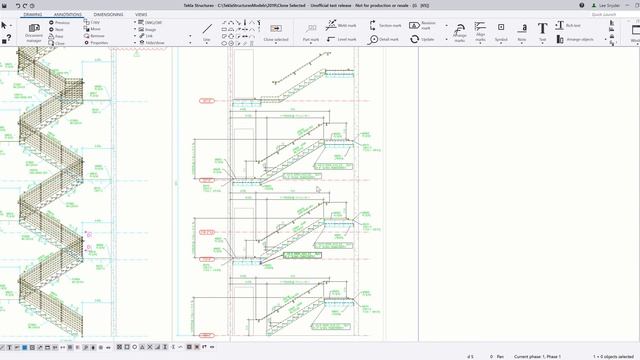This screenshot has width=640, height=360.
Task: Close the current drawing
Action: coord(57,43)
